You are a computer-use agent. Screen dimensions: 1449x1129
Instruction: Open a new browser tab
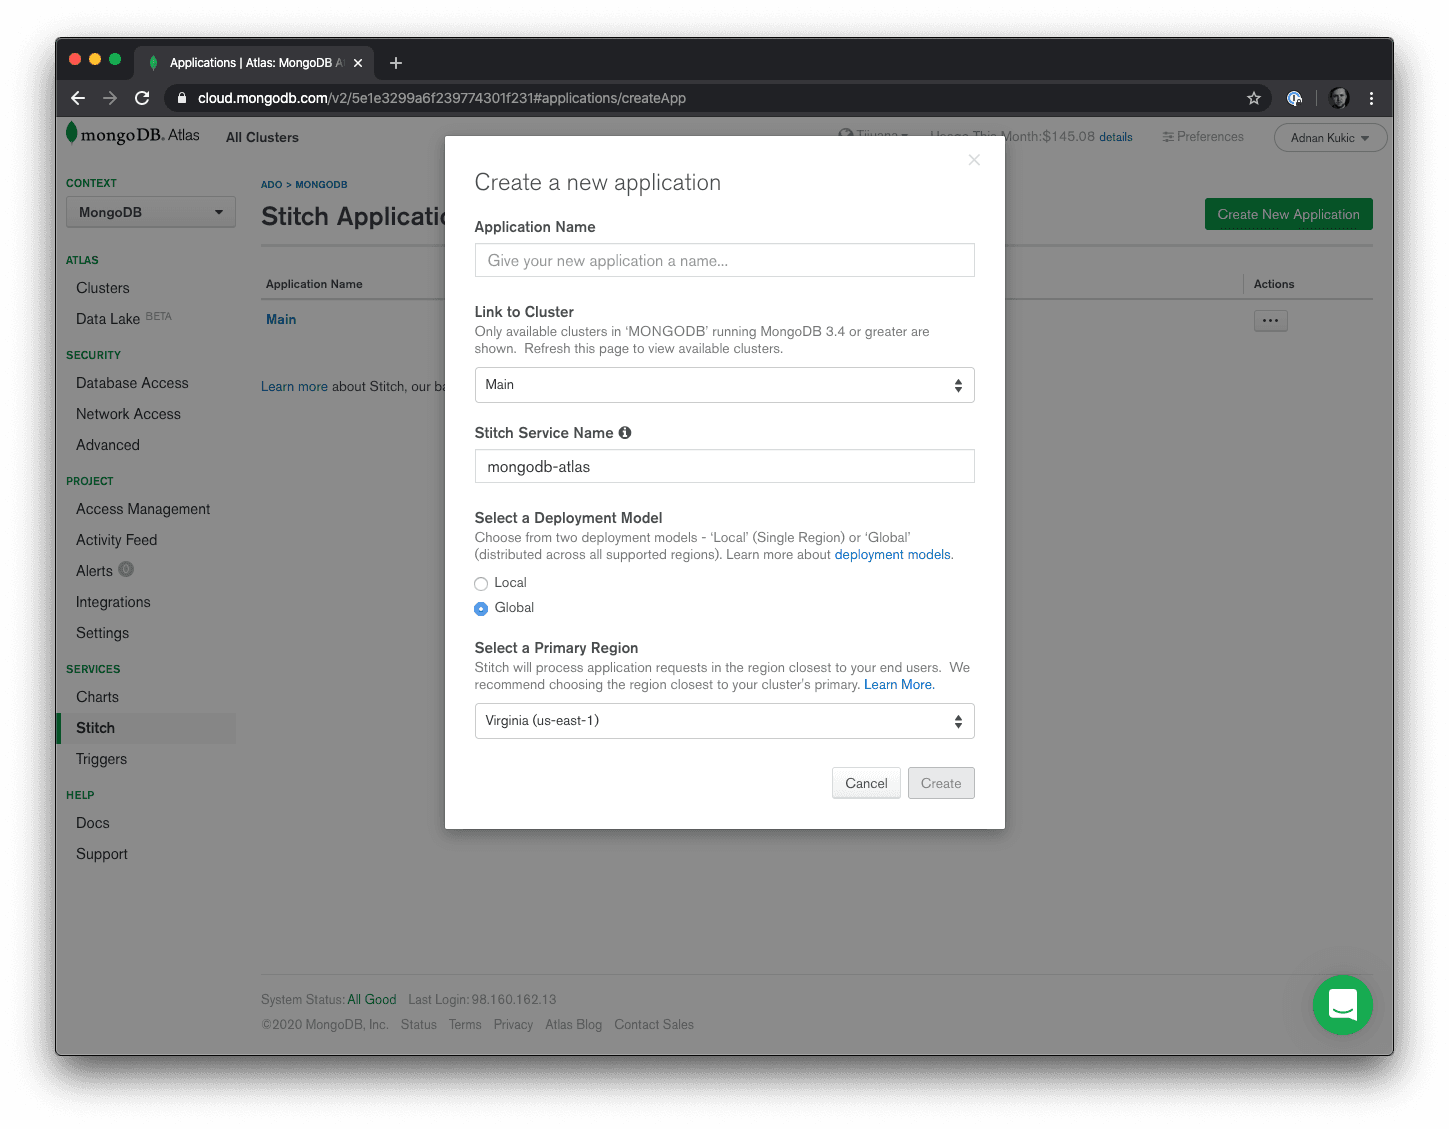tap(396, 63)
